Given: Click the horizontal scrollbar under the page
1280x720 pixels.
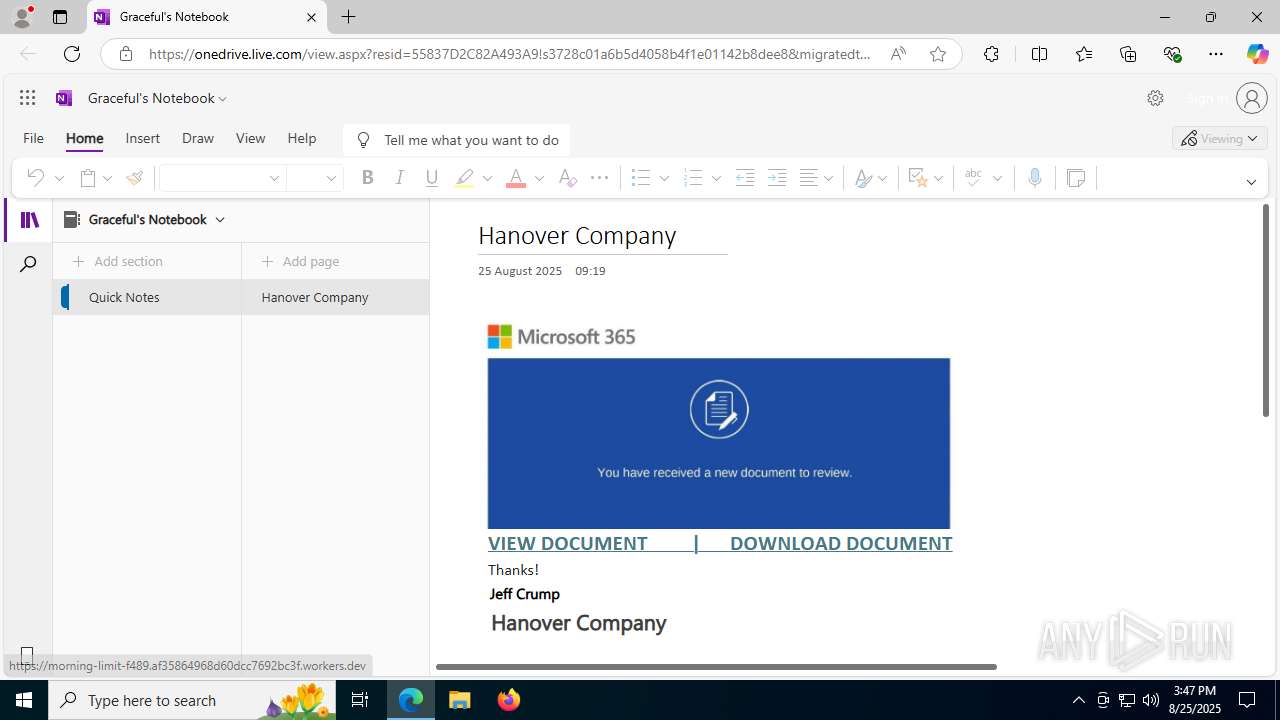Looking at the screenshot, I should click(x=716, y=666).
